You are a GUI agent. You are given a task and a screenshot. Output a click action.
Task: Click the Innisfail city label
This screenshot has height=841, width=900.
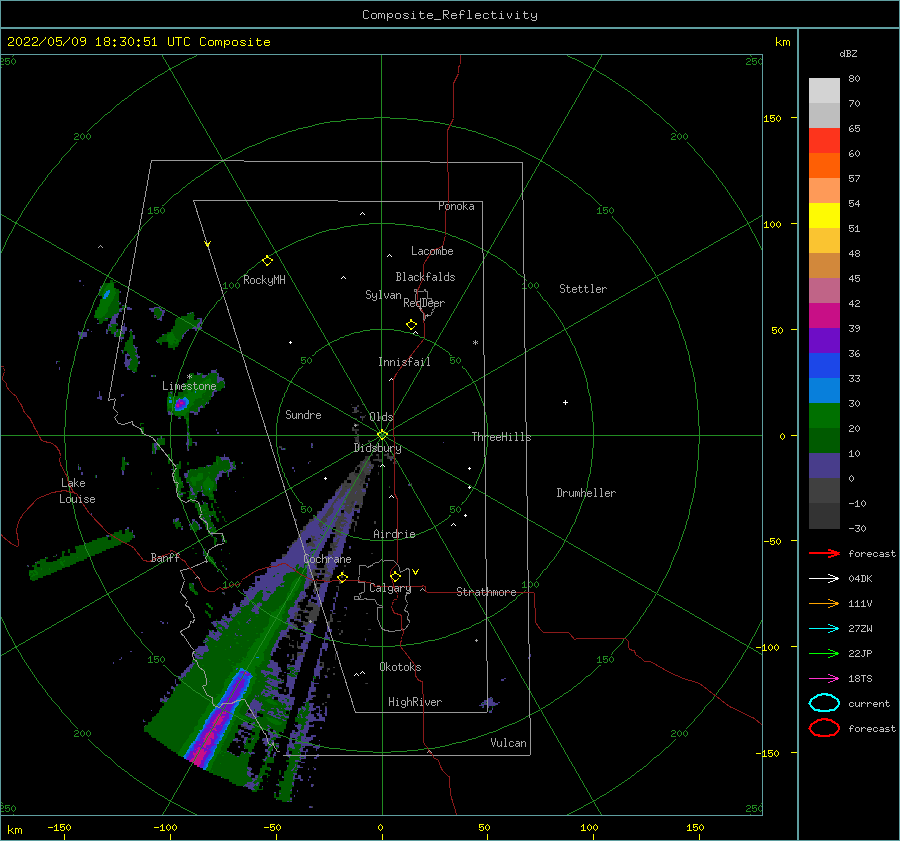[404, 362]
